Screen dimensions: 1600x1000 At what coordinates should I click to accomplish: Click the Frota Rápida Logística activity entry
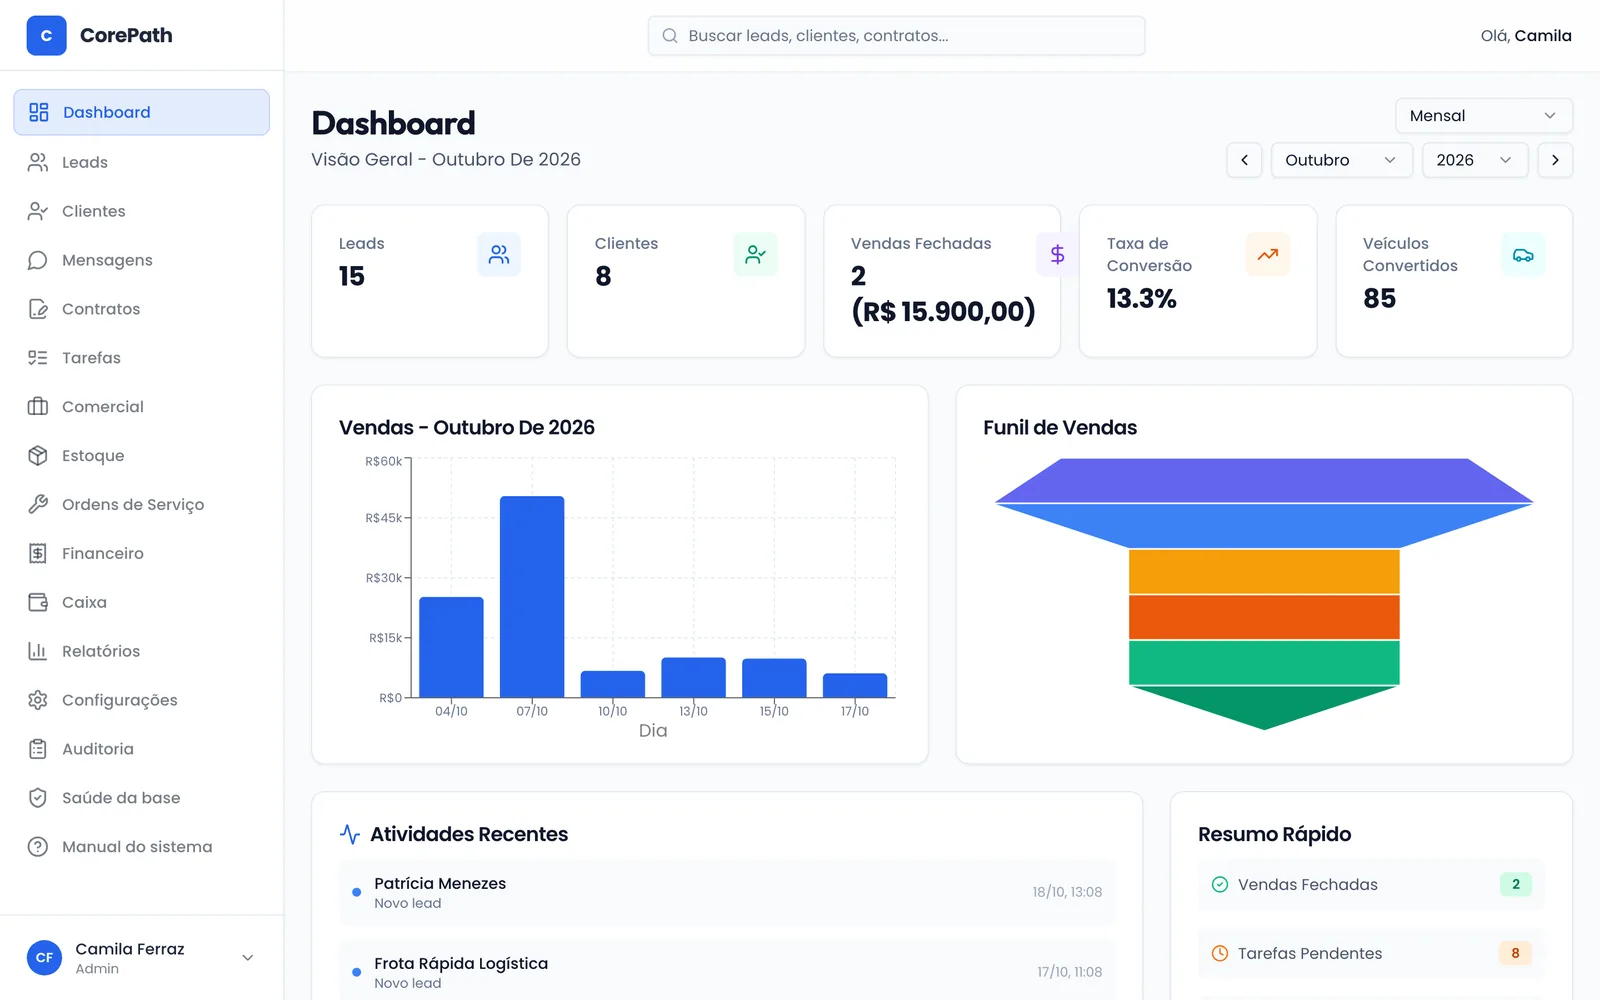727,971
